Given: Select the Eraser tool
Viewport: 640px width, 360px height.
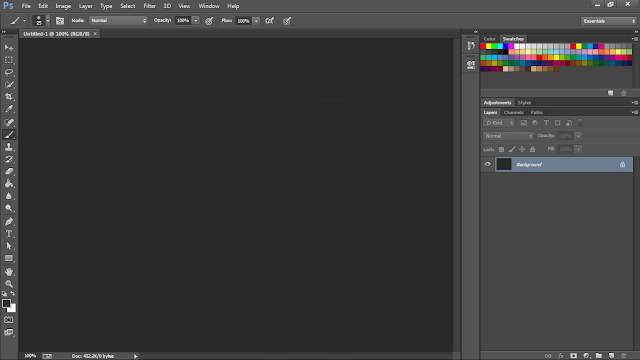Looking at the screenshot, I should [x=9, y=171].
